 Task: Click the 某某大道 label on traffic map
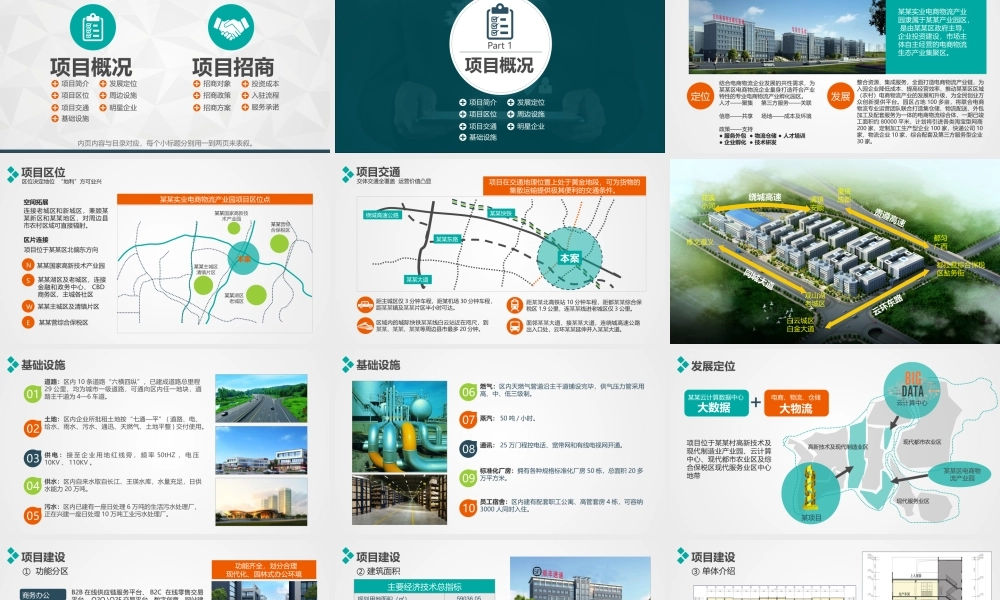coord(417,279)
